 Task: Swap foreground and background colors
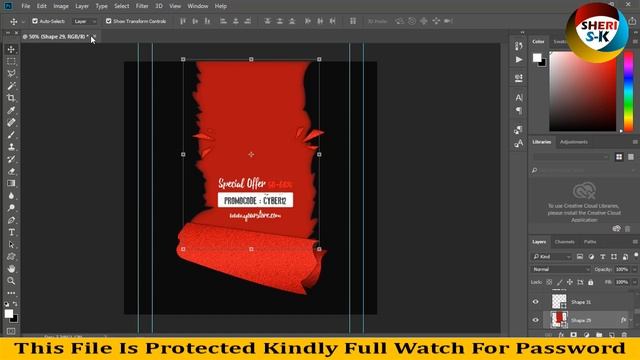15,304
